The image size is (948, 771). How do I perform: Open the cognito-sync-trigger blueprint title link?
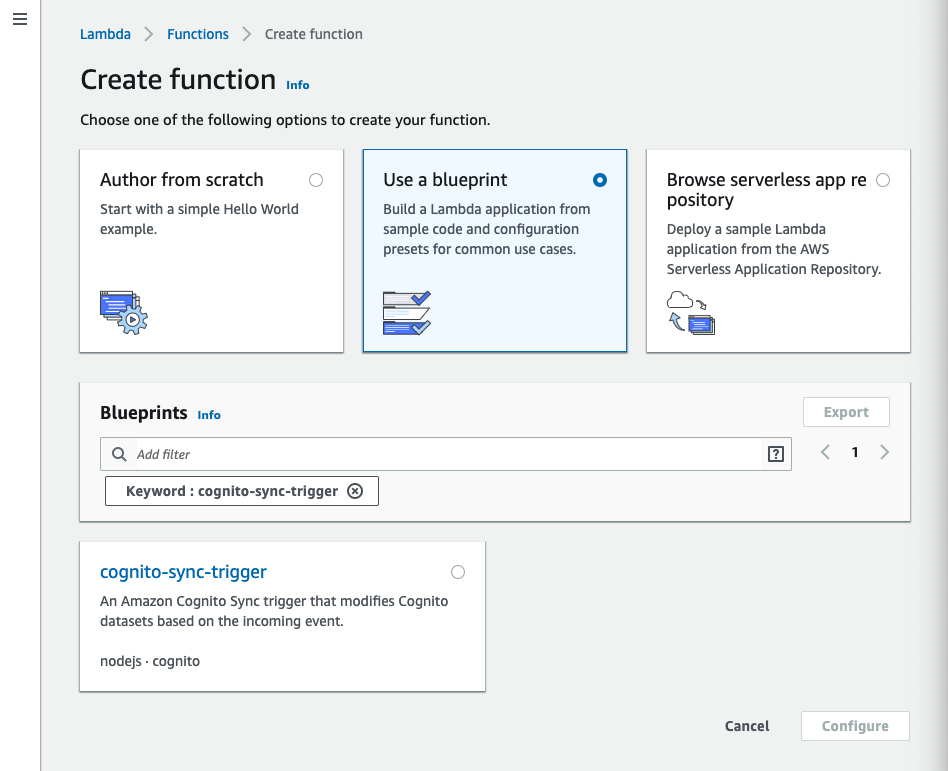point(183,571)
